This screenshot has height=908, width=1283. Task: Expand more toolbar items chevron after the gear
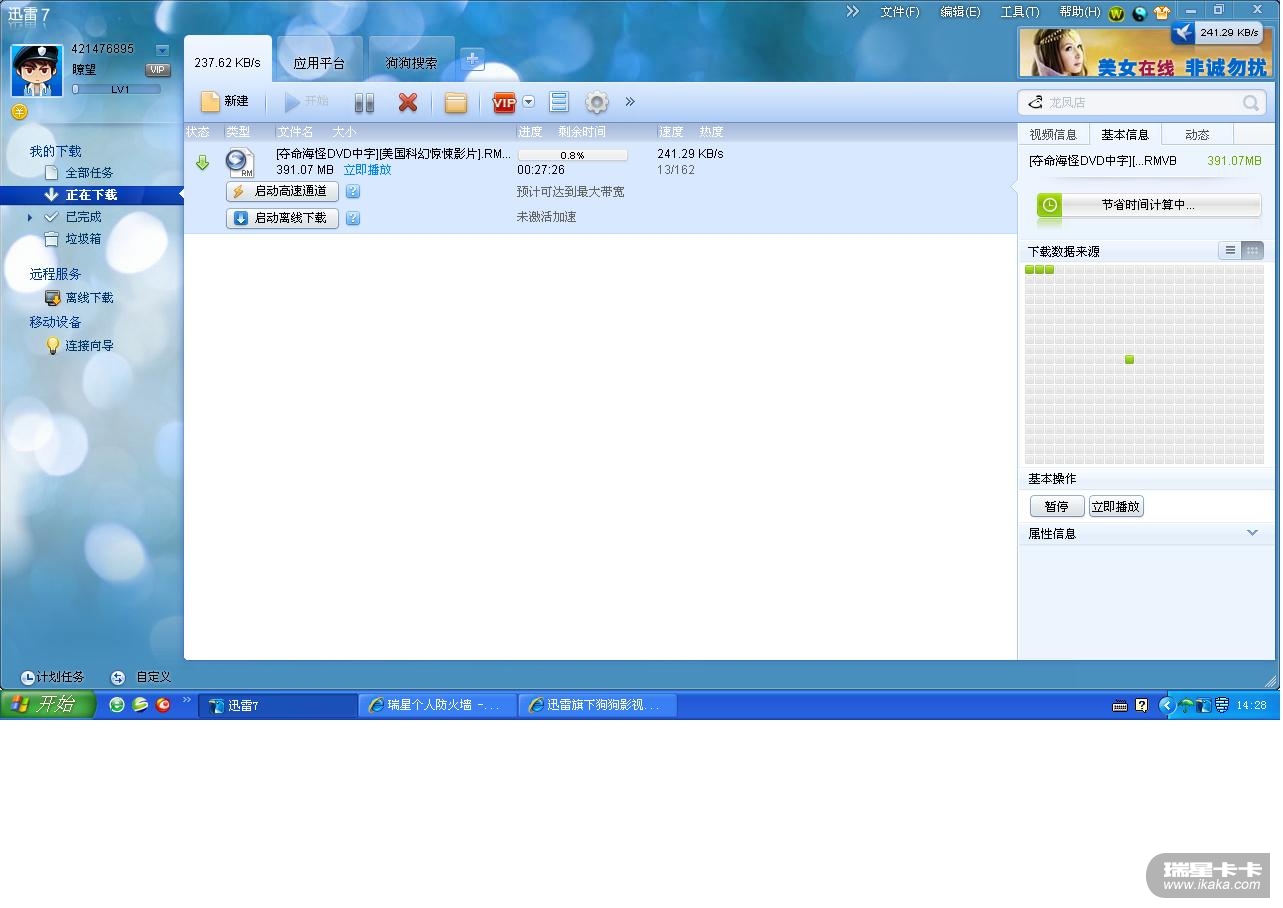point(630,102)
